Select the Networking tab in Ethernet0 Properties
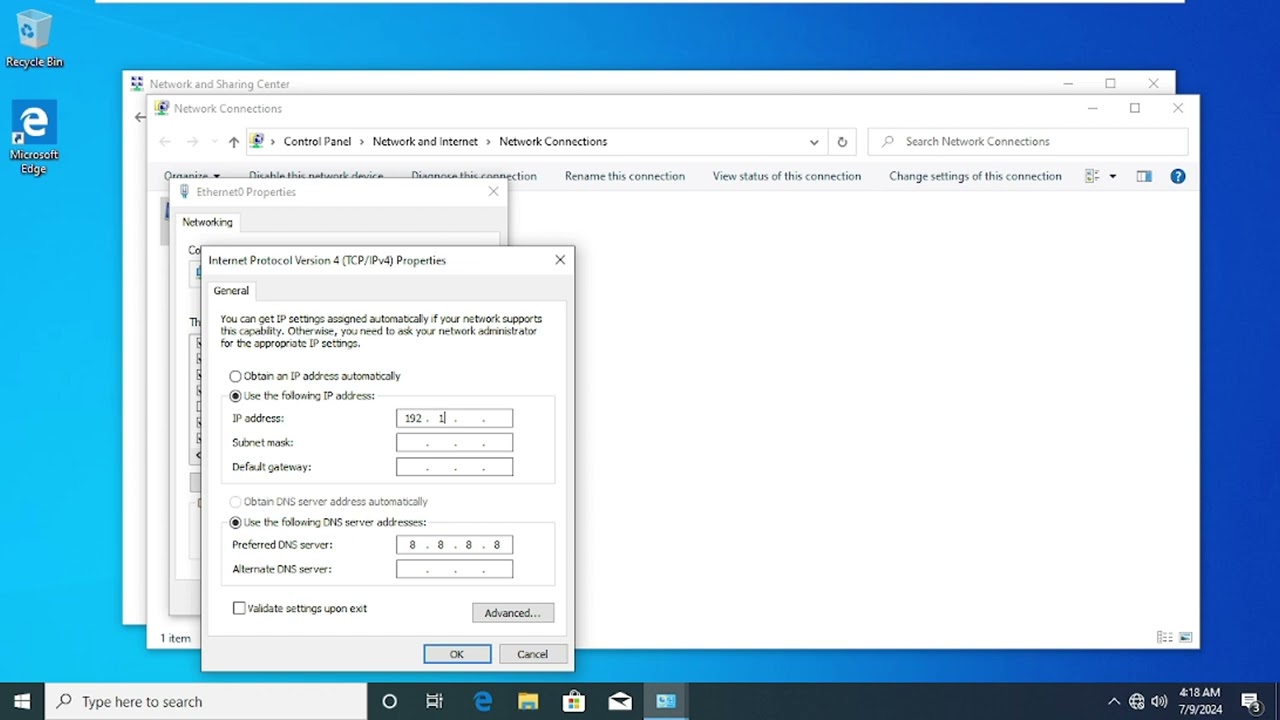The image size is (1280, 720). pos(207,222)
